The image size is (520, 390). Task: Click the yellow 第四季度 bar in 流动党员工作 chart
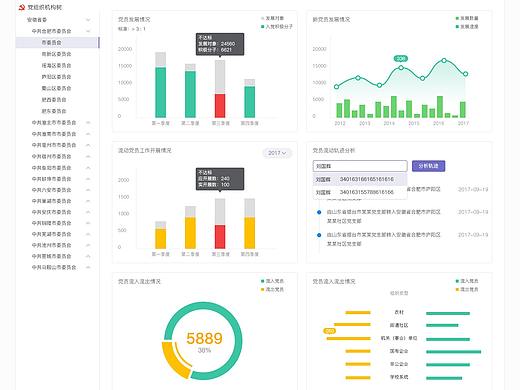point(250,233)
